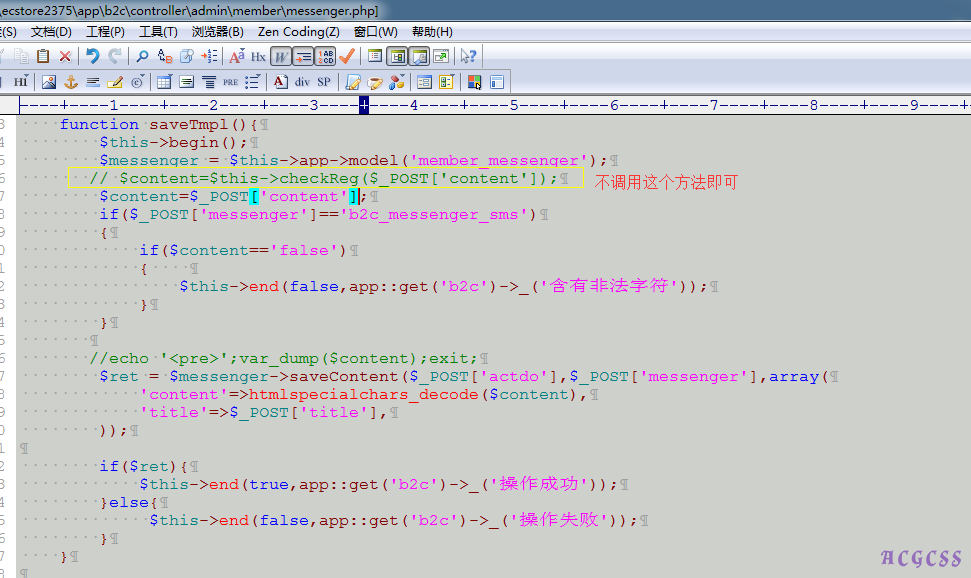Run the spell check checkmark icon
The image size is (971, 578).
point(347,56)
